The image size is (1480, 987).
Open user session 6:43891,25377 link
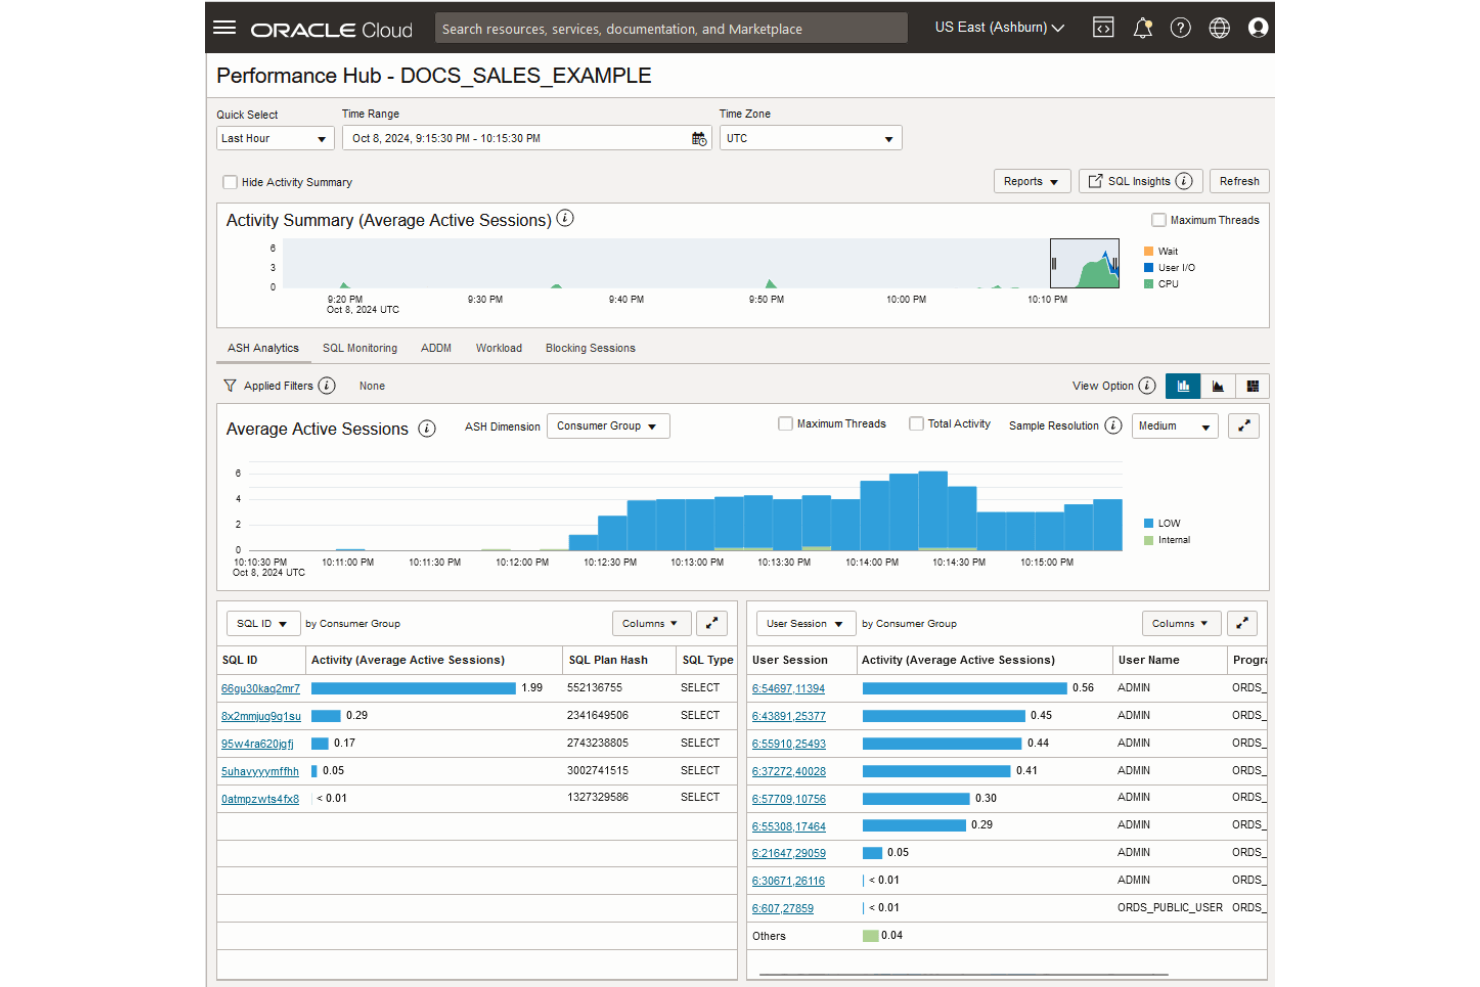click(x=789, y=717)
